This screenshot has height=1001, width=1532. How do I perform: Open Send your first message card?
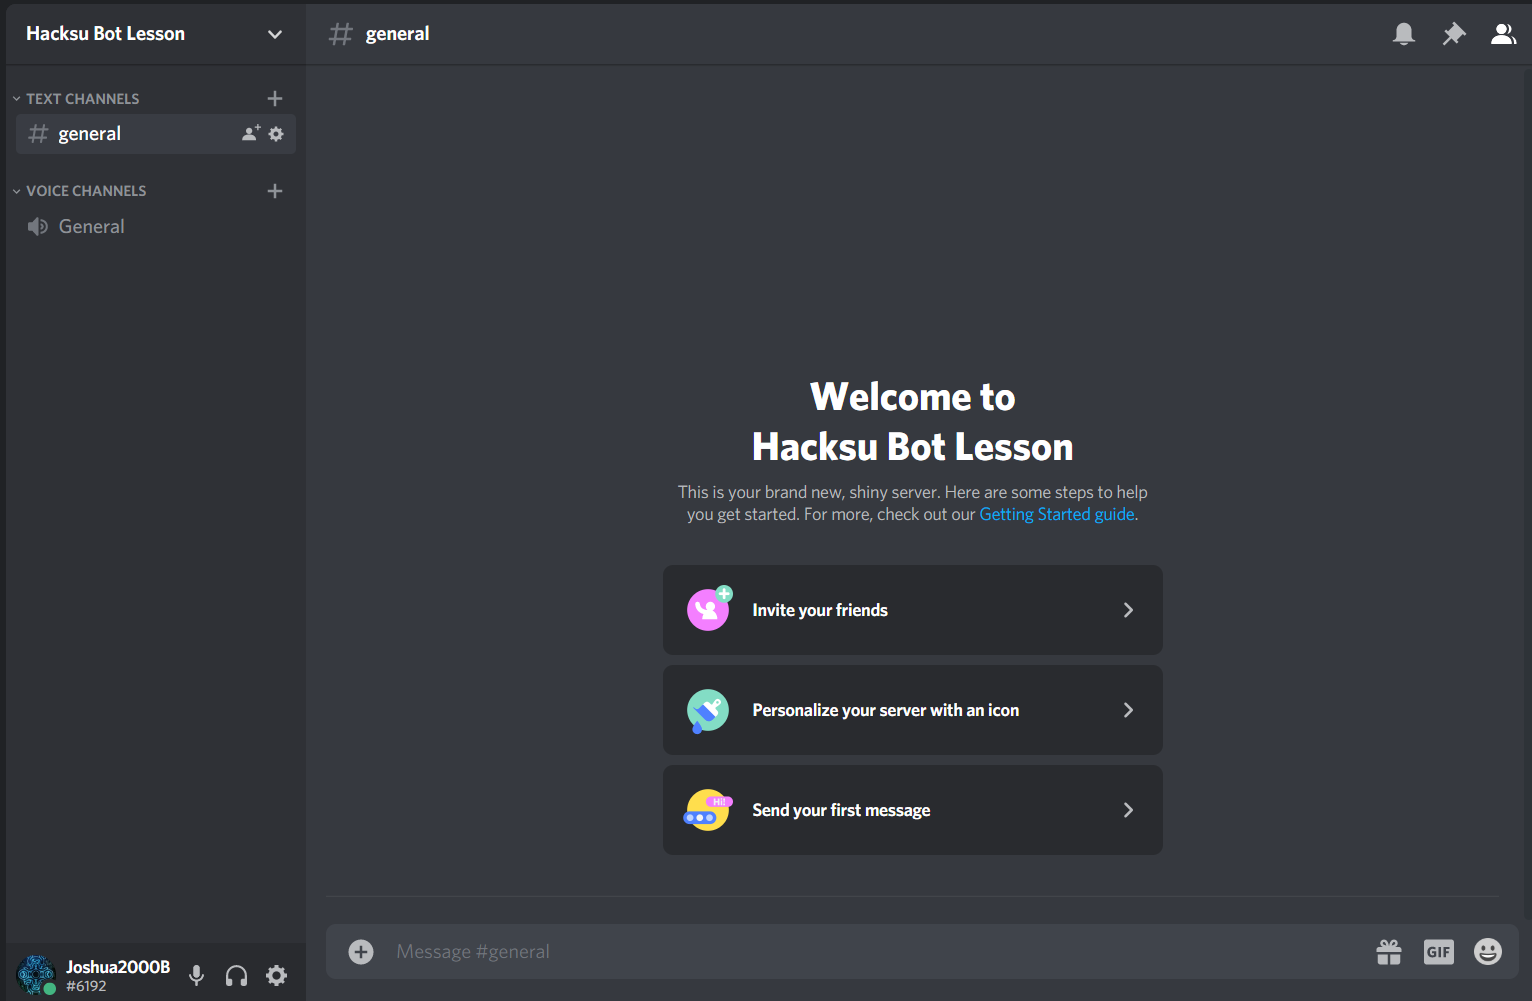[913, 810]
